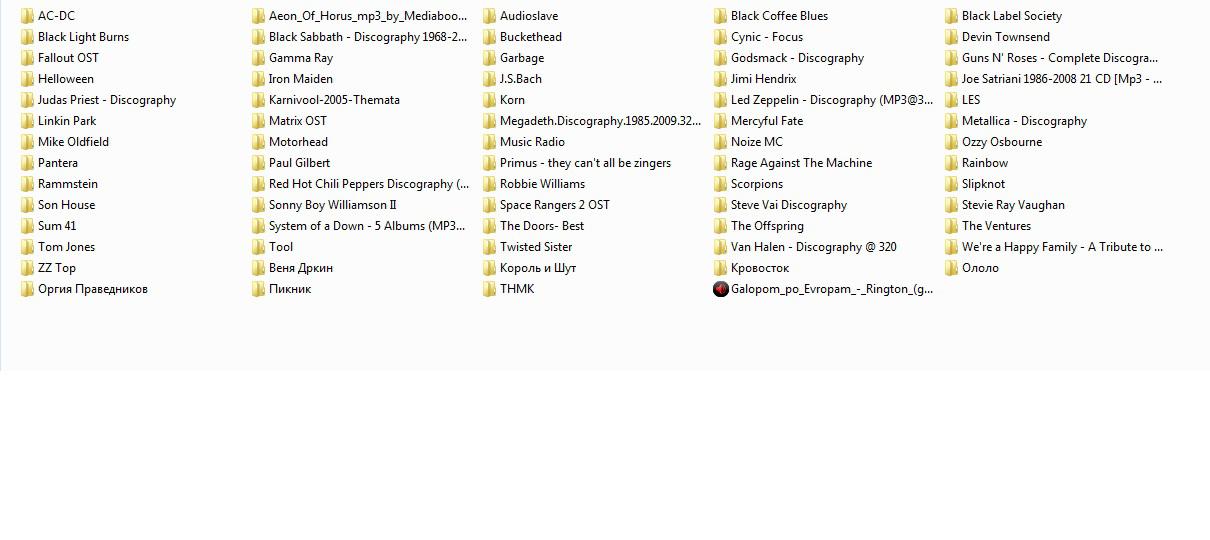The width and height of the screenshot is (1210, 540).
Task: Select the "Paul Gilbert" folder name
Action: tap(299, 163)
